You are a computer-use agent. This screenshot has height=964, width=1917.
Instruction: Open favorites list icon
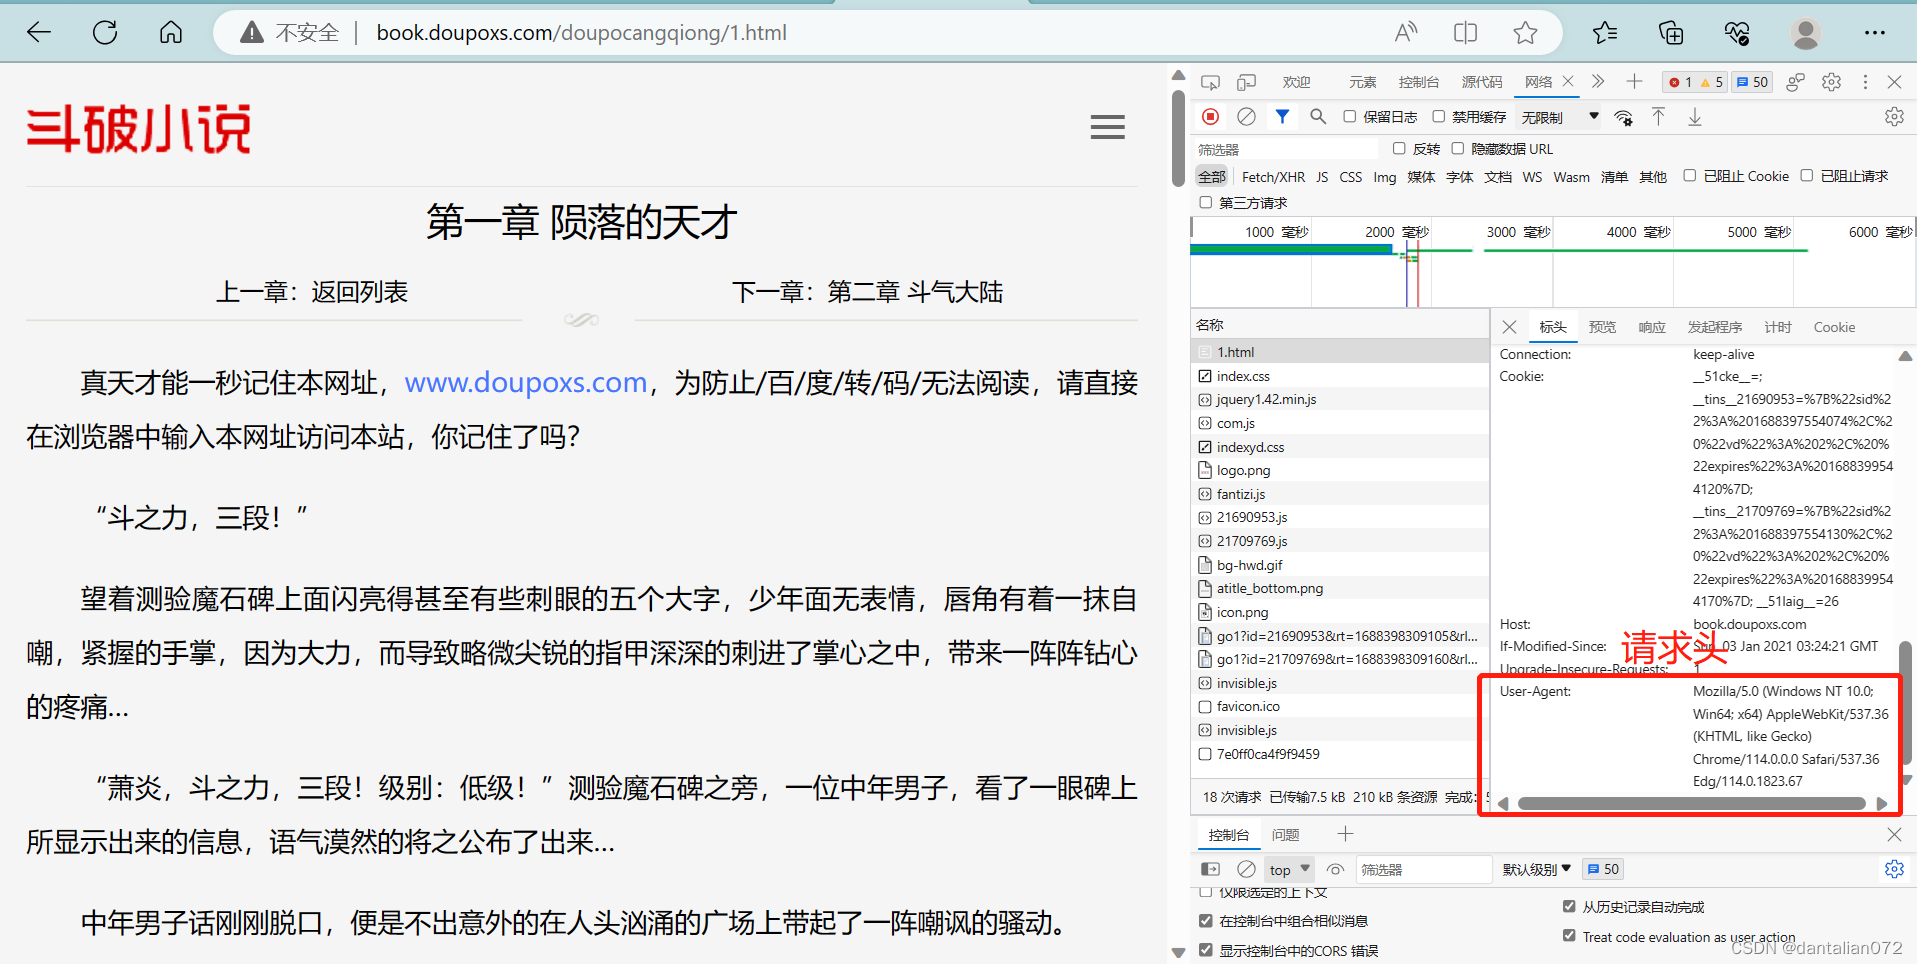point(1605,33)
